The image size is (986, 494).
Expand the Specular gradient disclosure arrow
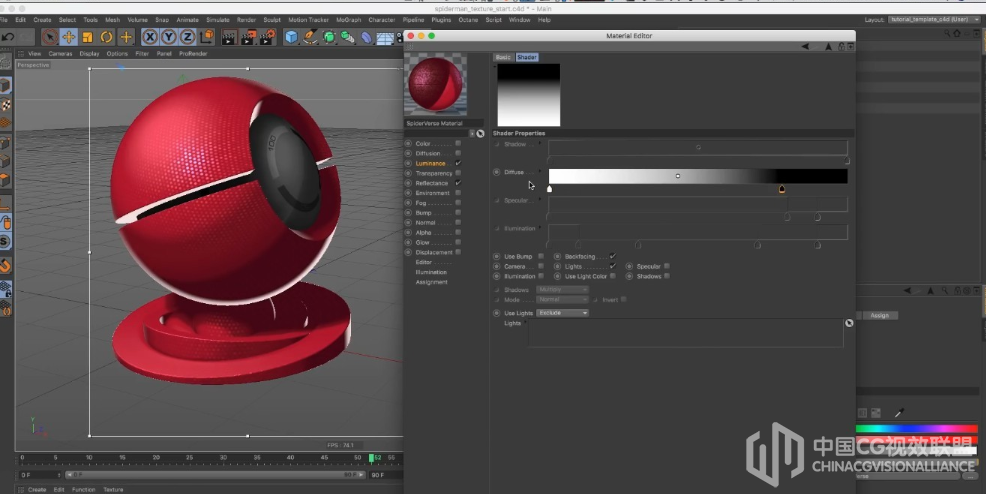[540, 199]
